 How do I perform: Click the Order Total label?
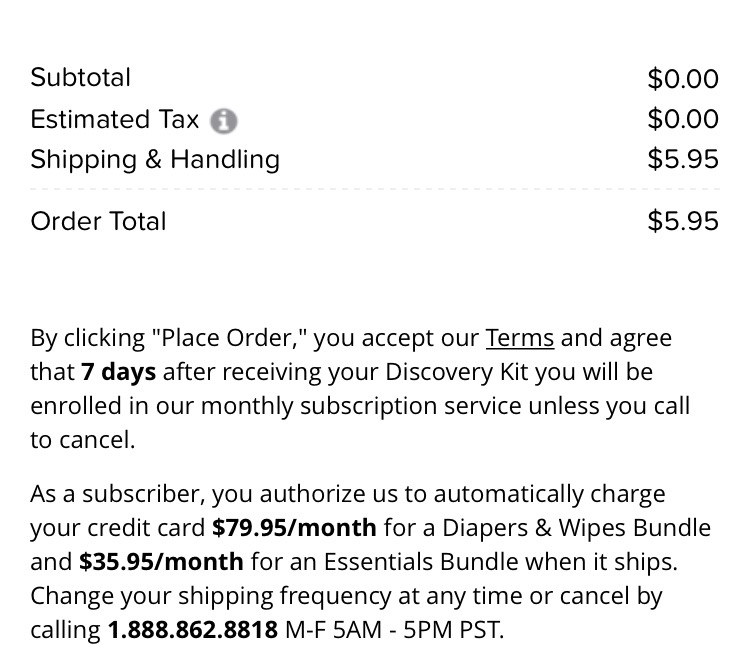pyautogui.click(x=99, y=222)
